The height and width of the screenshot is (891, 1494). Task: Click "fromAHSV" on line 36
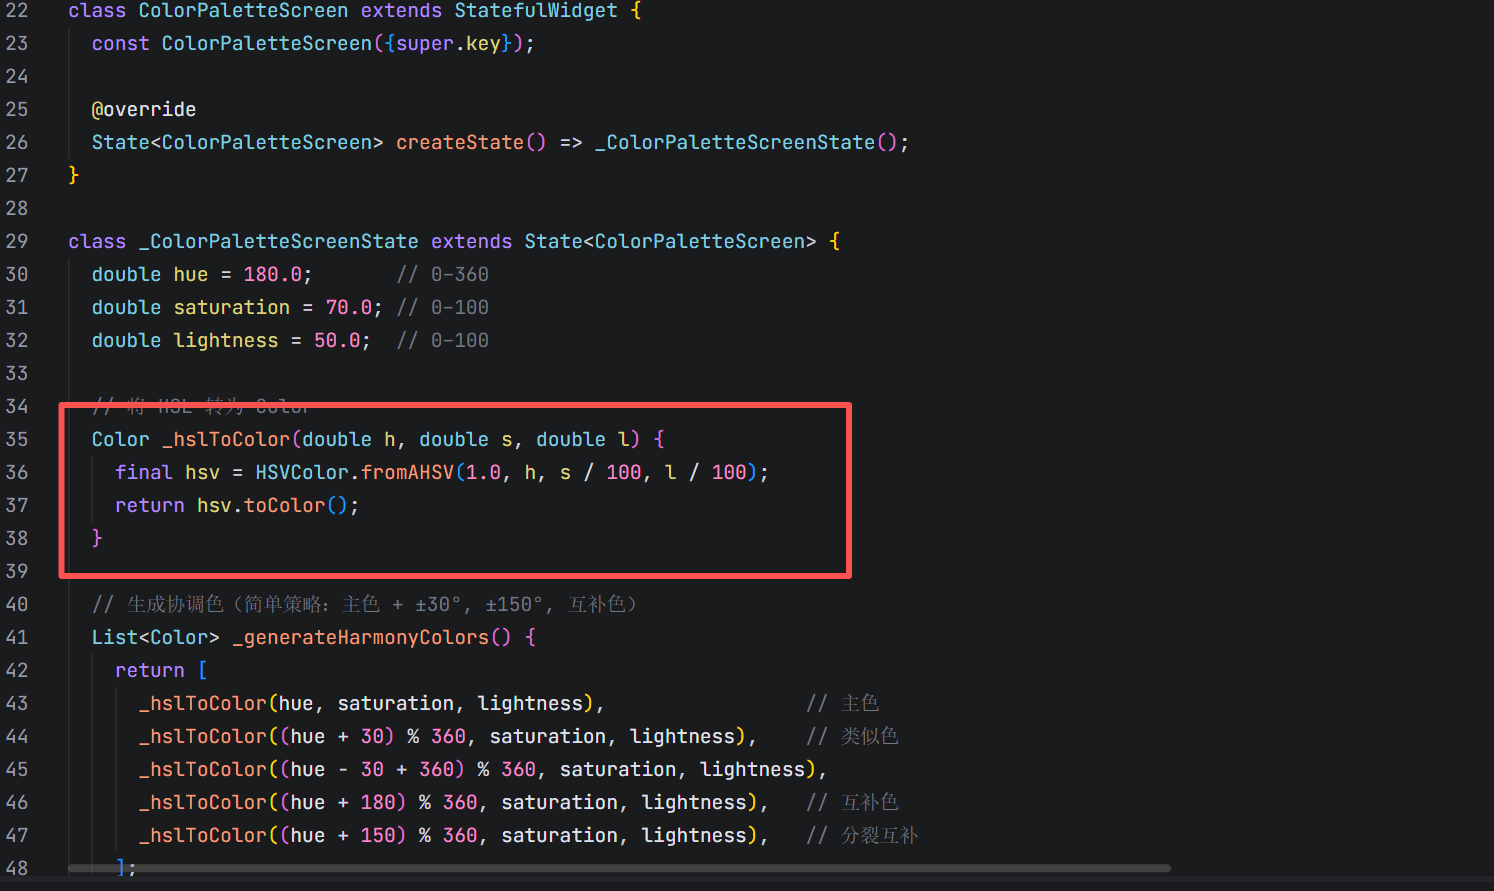click(x=407, y=472)
